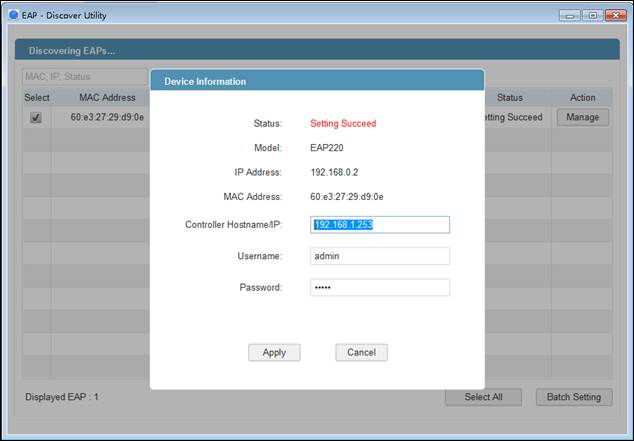634x441 pixels.
Task: Open Batch Setting
Action: [x=574, y=397]
